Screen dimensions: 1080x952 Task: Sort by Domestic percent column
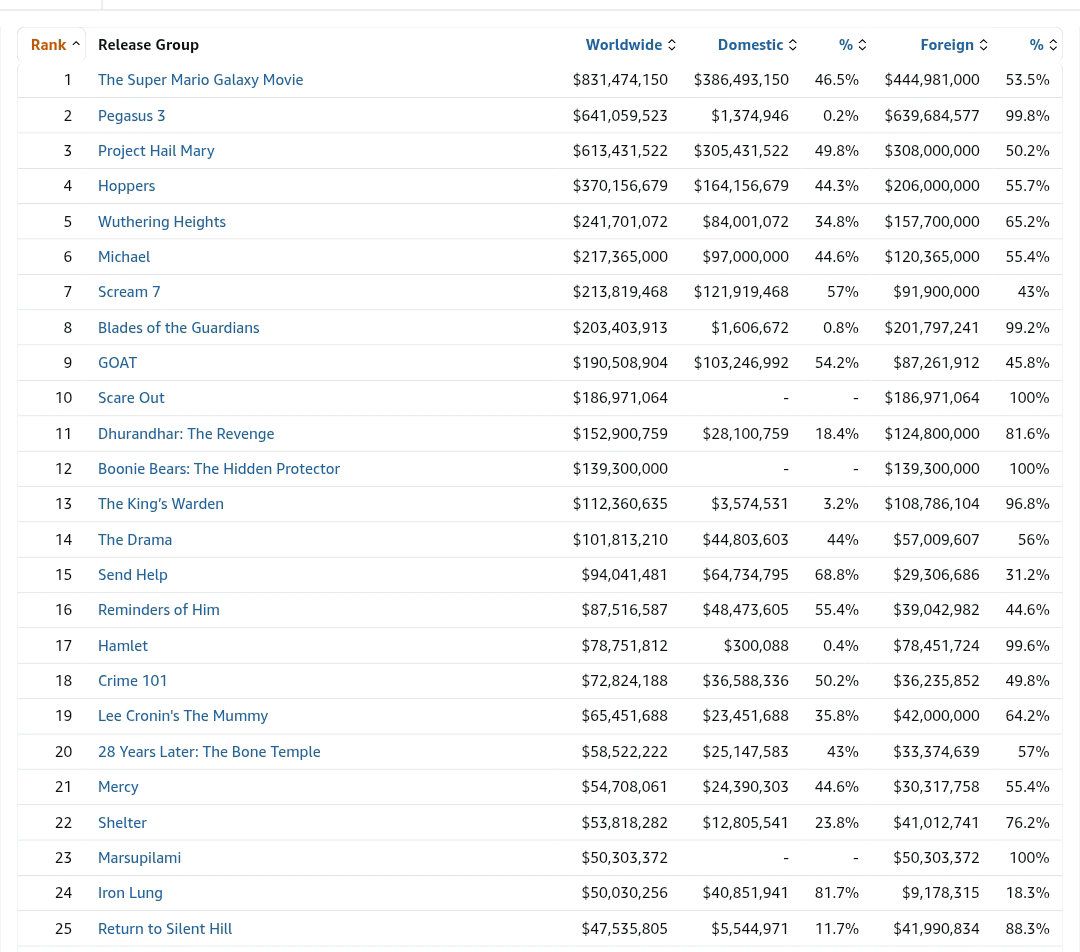846,44
